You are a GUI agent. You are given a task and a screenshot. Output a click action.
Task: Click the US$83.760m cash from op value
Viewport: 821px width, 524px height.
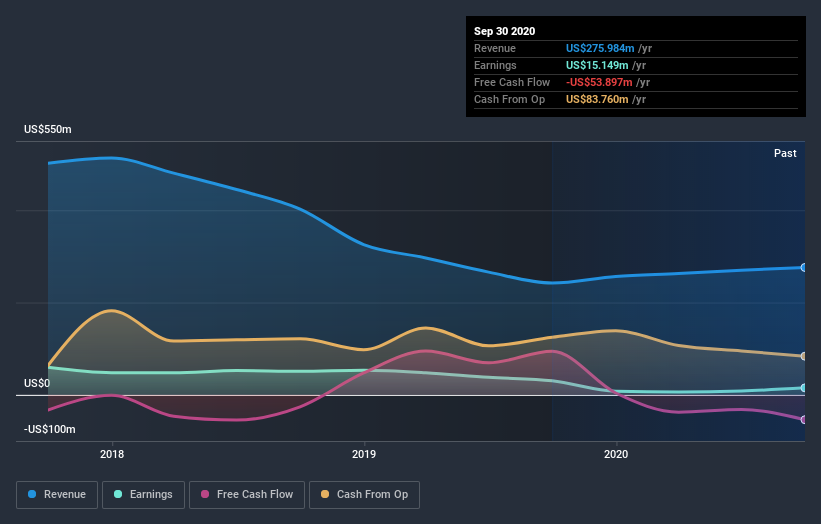[x=597, y=99]
